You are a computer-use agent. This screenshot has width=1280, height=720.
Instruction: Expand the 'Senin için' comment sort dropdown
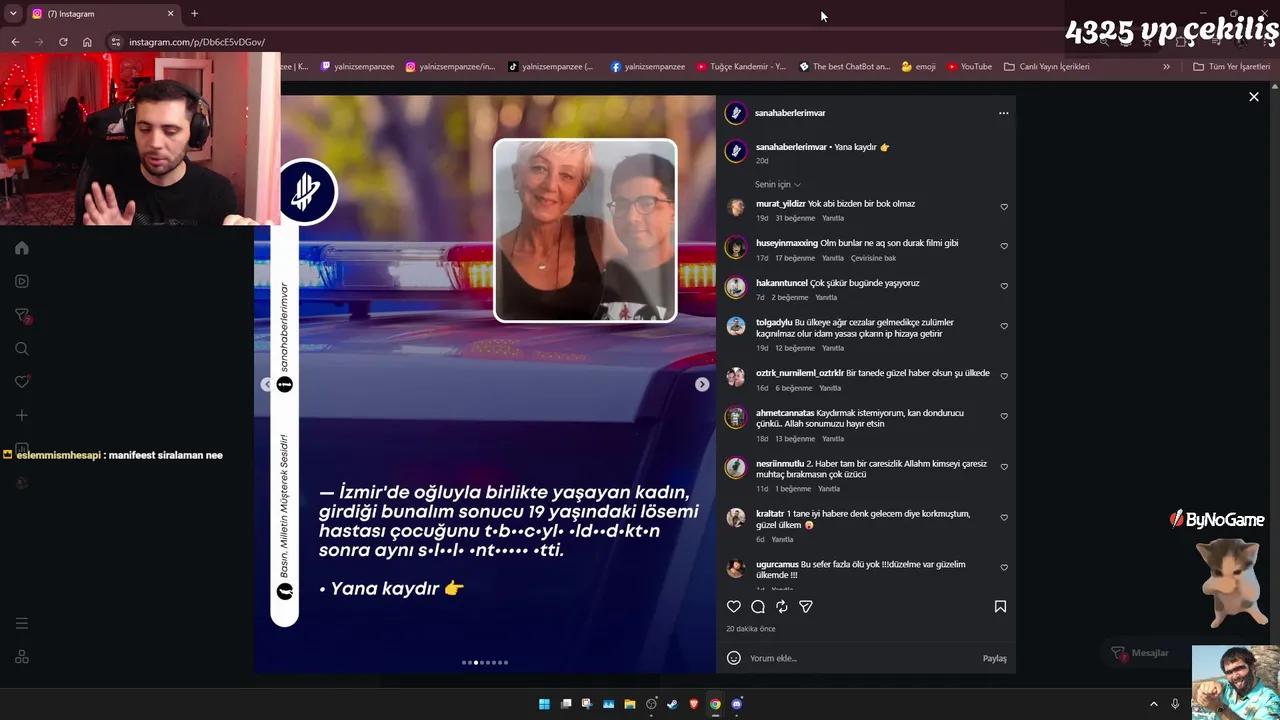click(x=778, y=184)
